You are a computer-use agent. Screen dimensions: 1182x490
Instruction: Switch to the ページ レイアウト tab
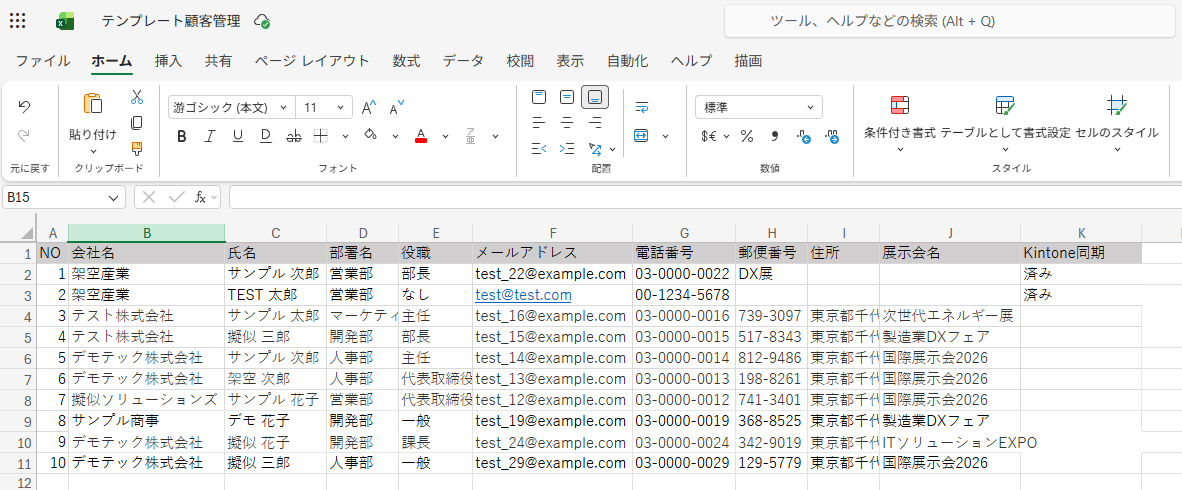point(312,61)
